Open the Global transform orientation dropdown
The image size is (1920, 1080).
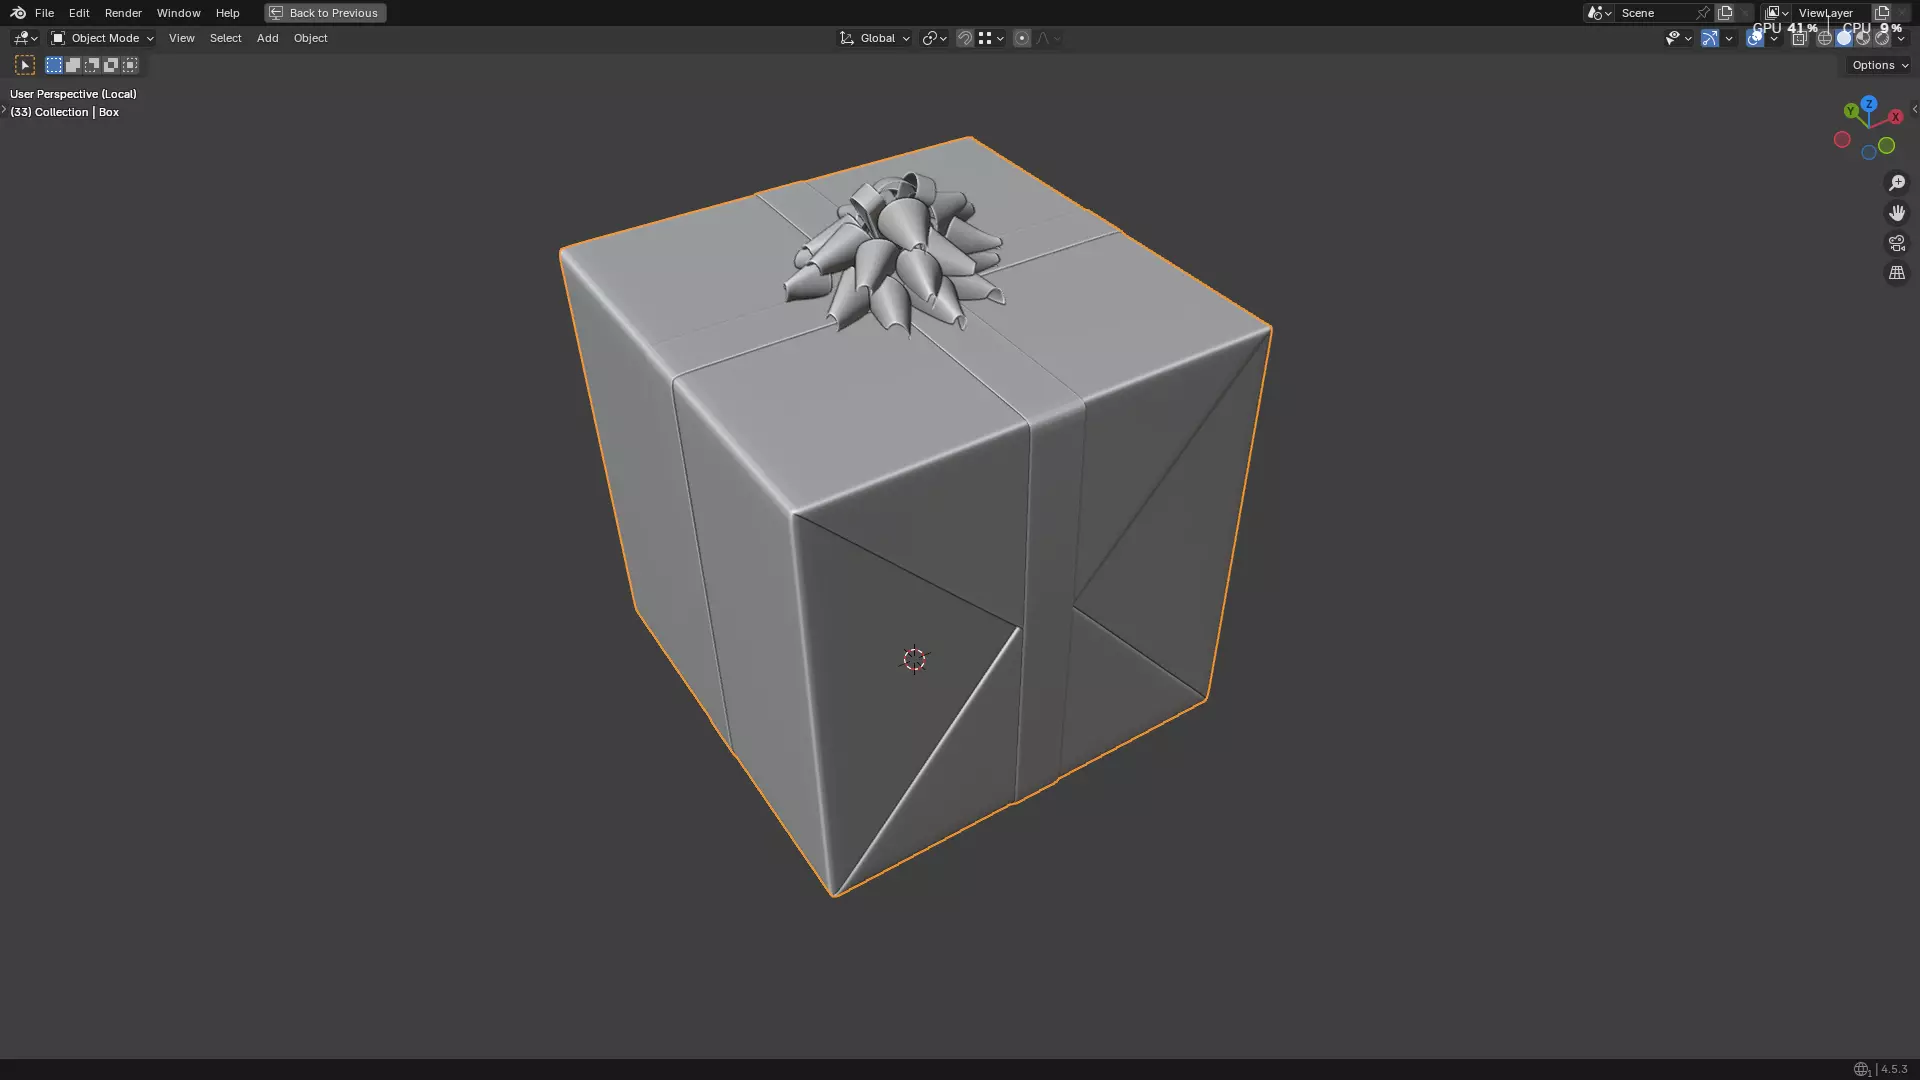(x=875, y=38)
